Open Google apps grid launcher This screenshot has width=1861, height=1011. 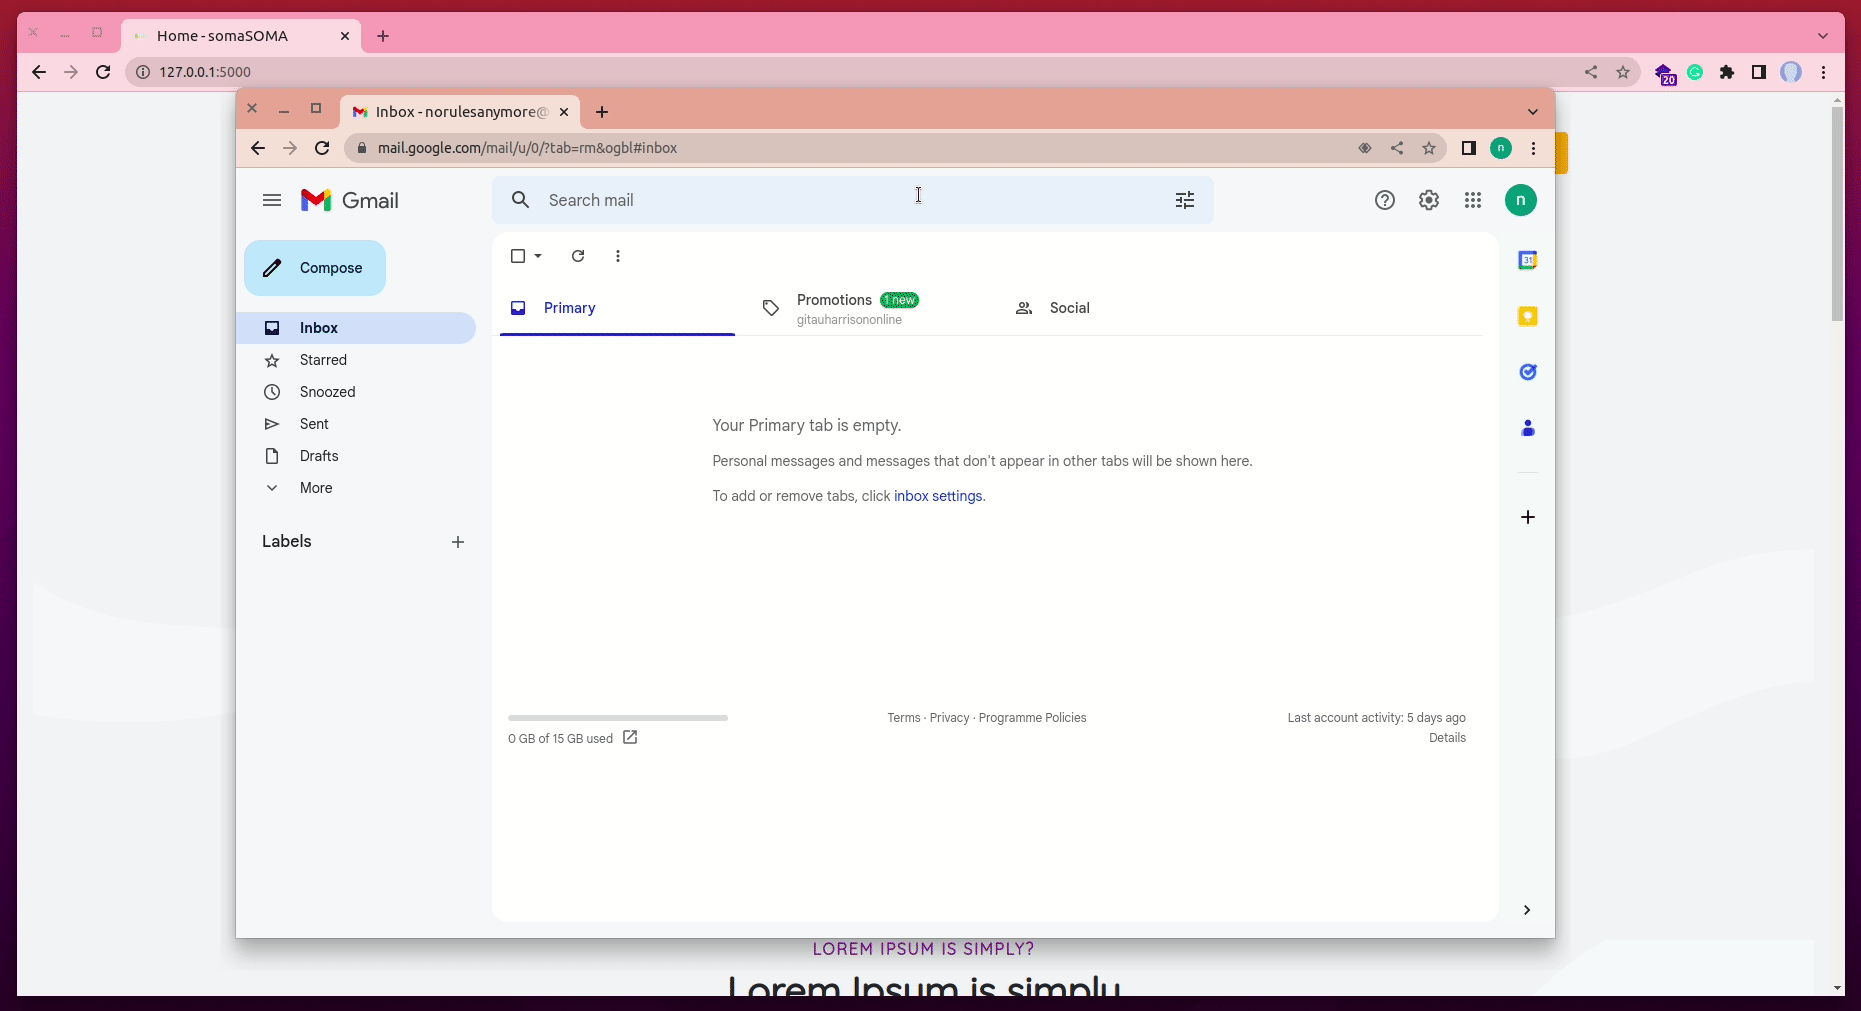(1473, 200)
